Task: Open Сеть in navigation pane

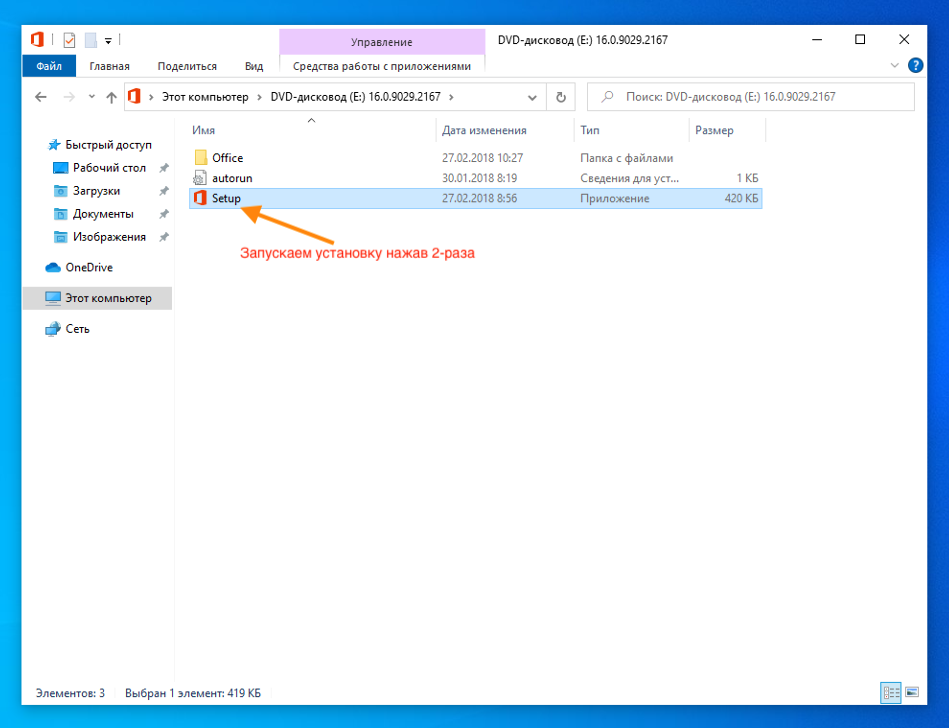Action: click(77, 329)
